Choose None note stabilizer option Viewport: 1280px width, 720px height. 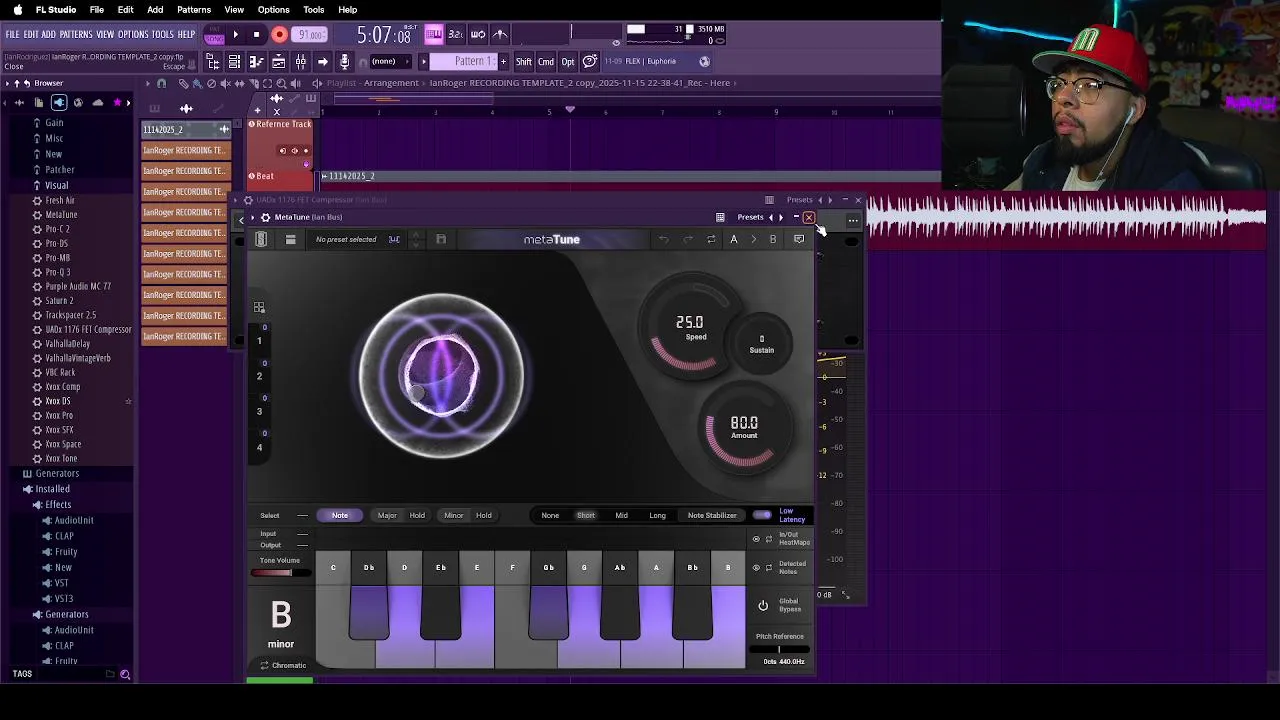[550, 515]
